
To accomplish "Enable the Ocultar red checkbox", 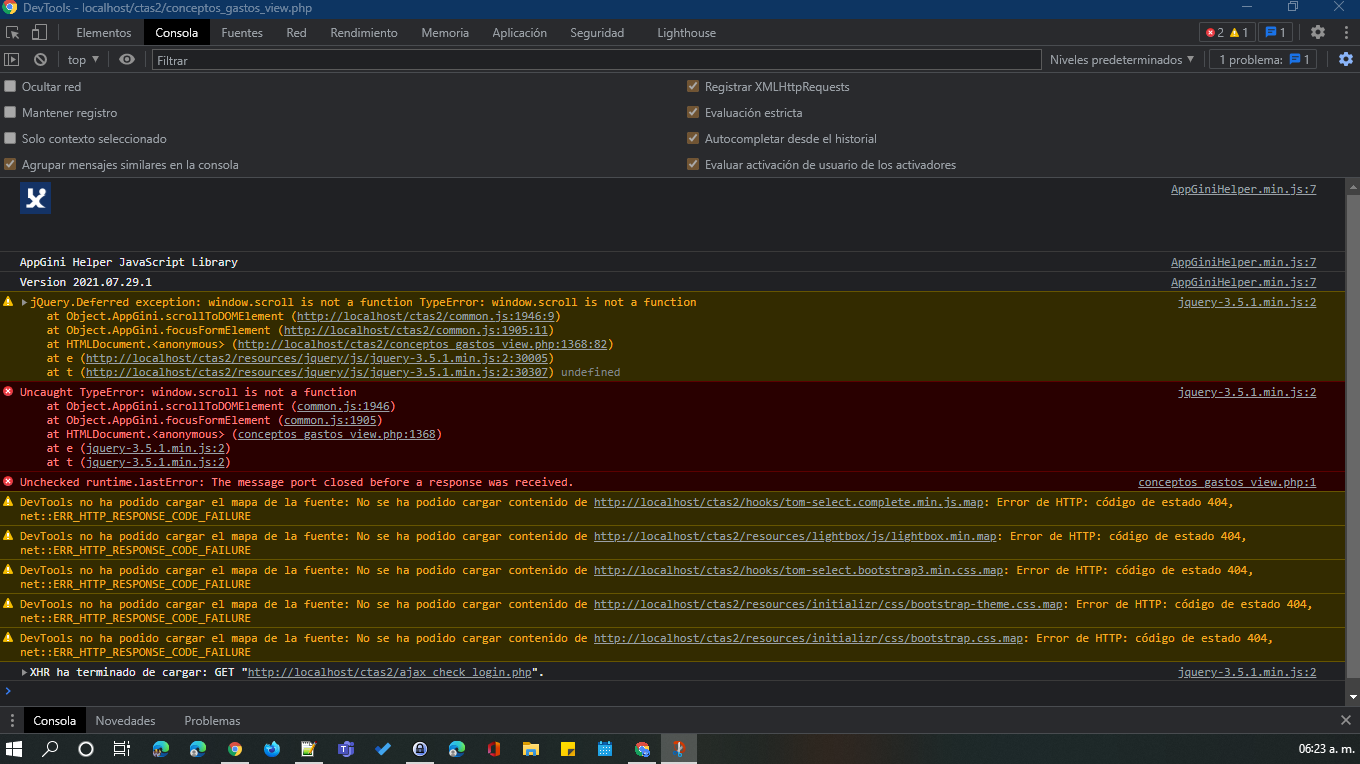I will click(x=11, y=87).
